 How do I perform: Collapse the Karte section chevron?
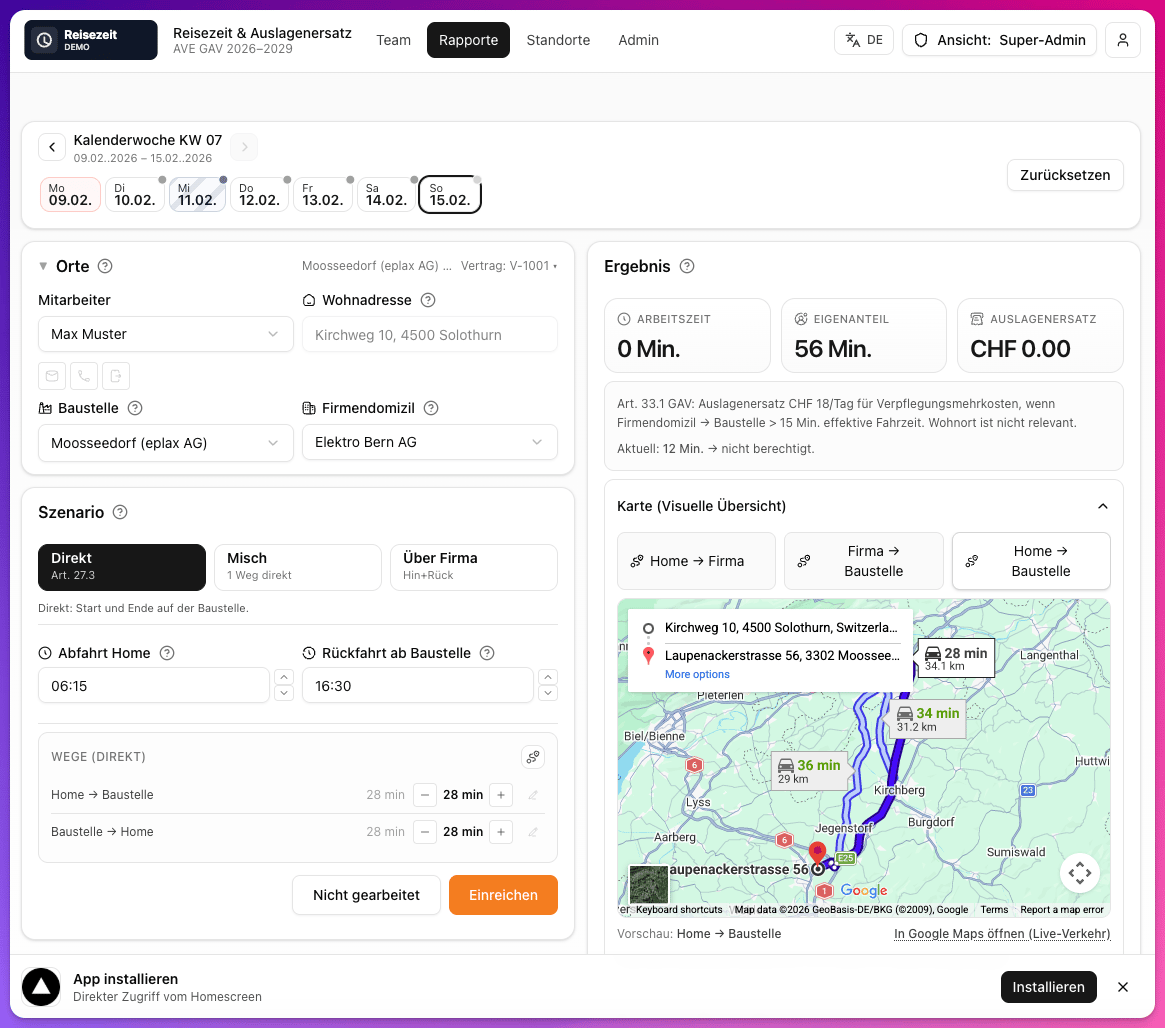point(1103,506)
